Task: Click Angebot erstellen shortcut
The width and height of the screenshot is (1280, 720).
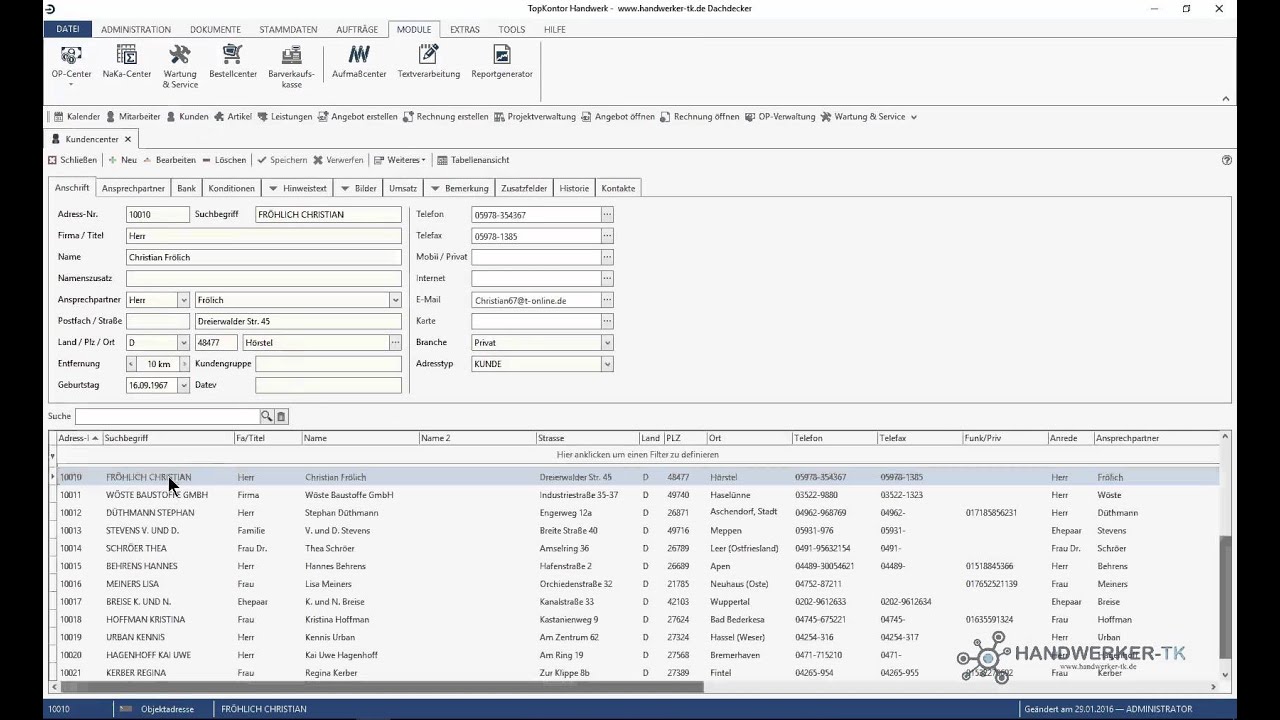Action: click(x=358, y=117)
